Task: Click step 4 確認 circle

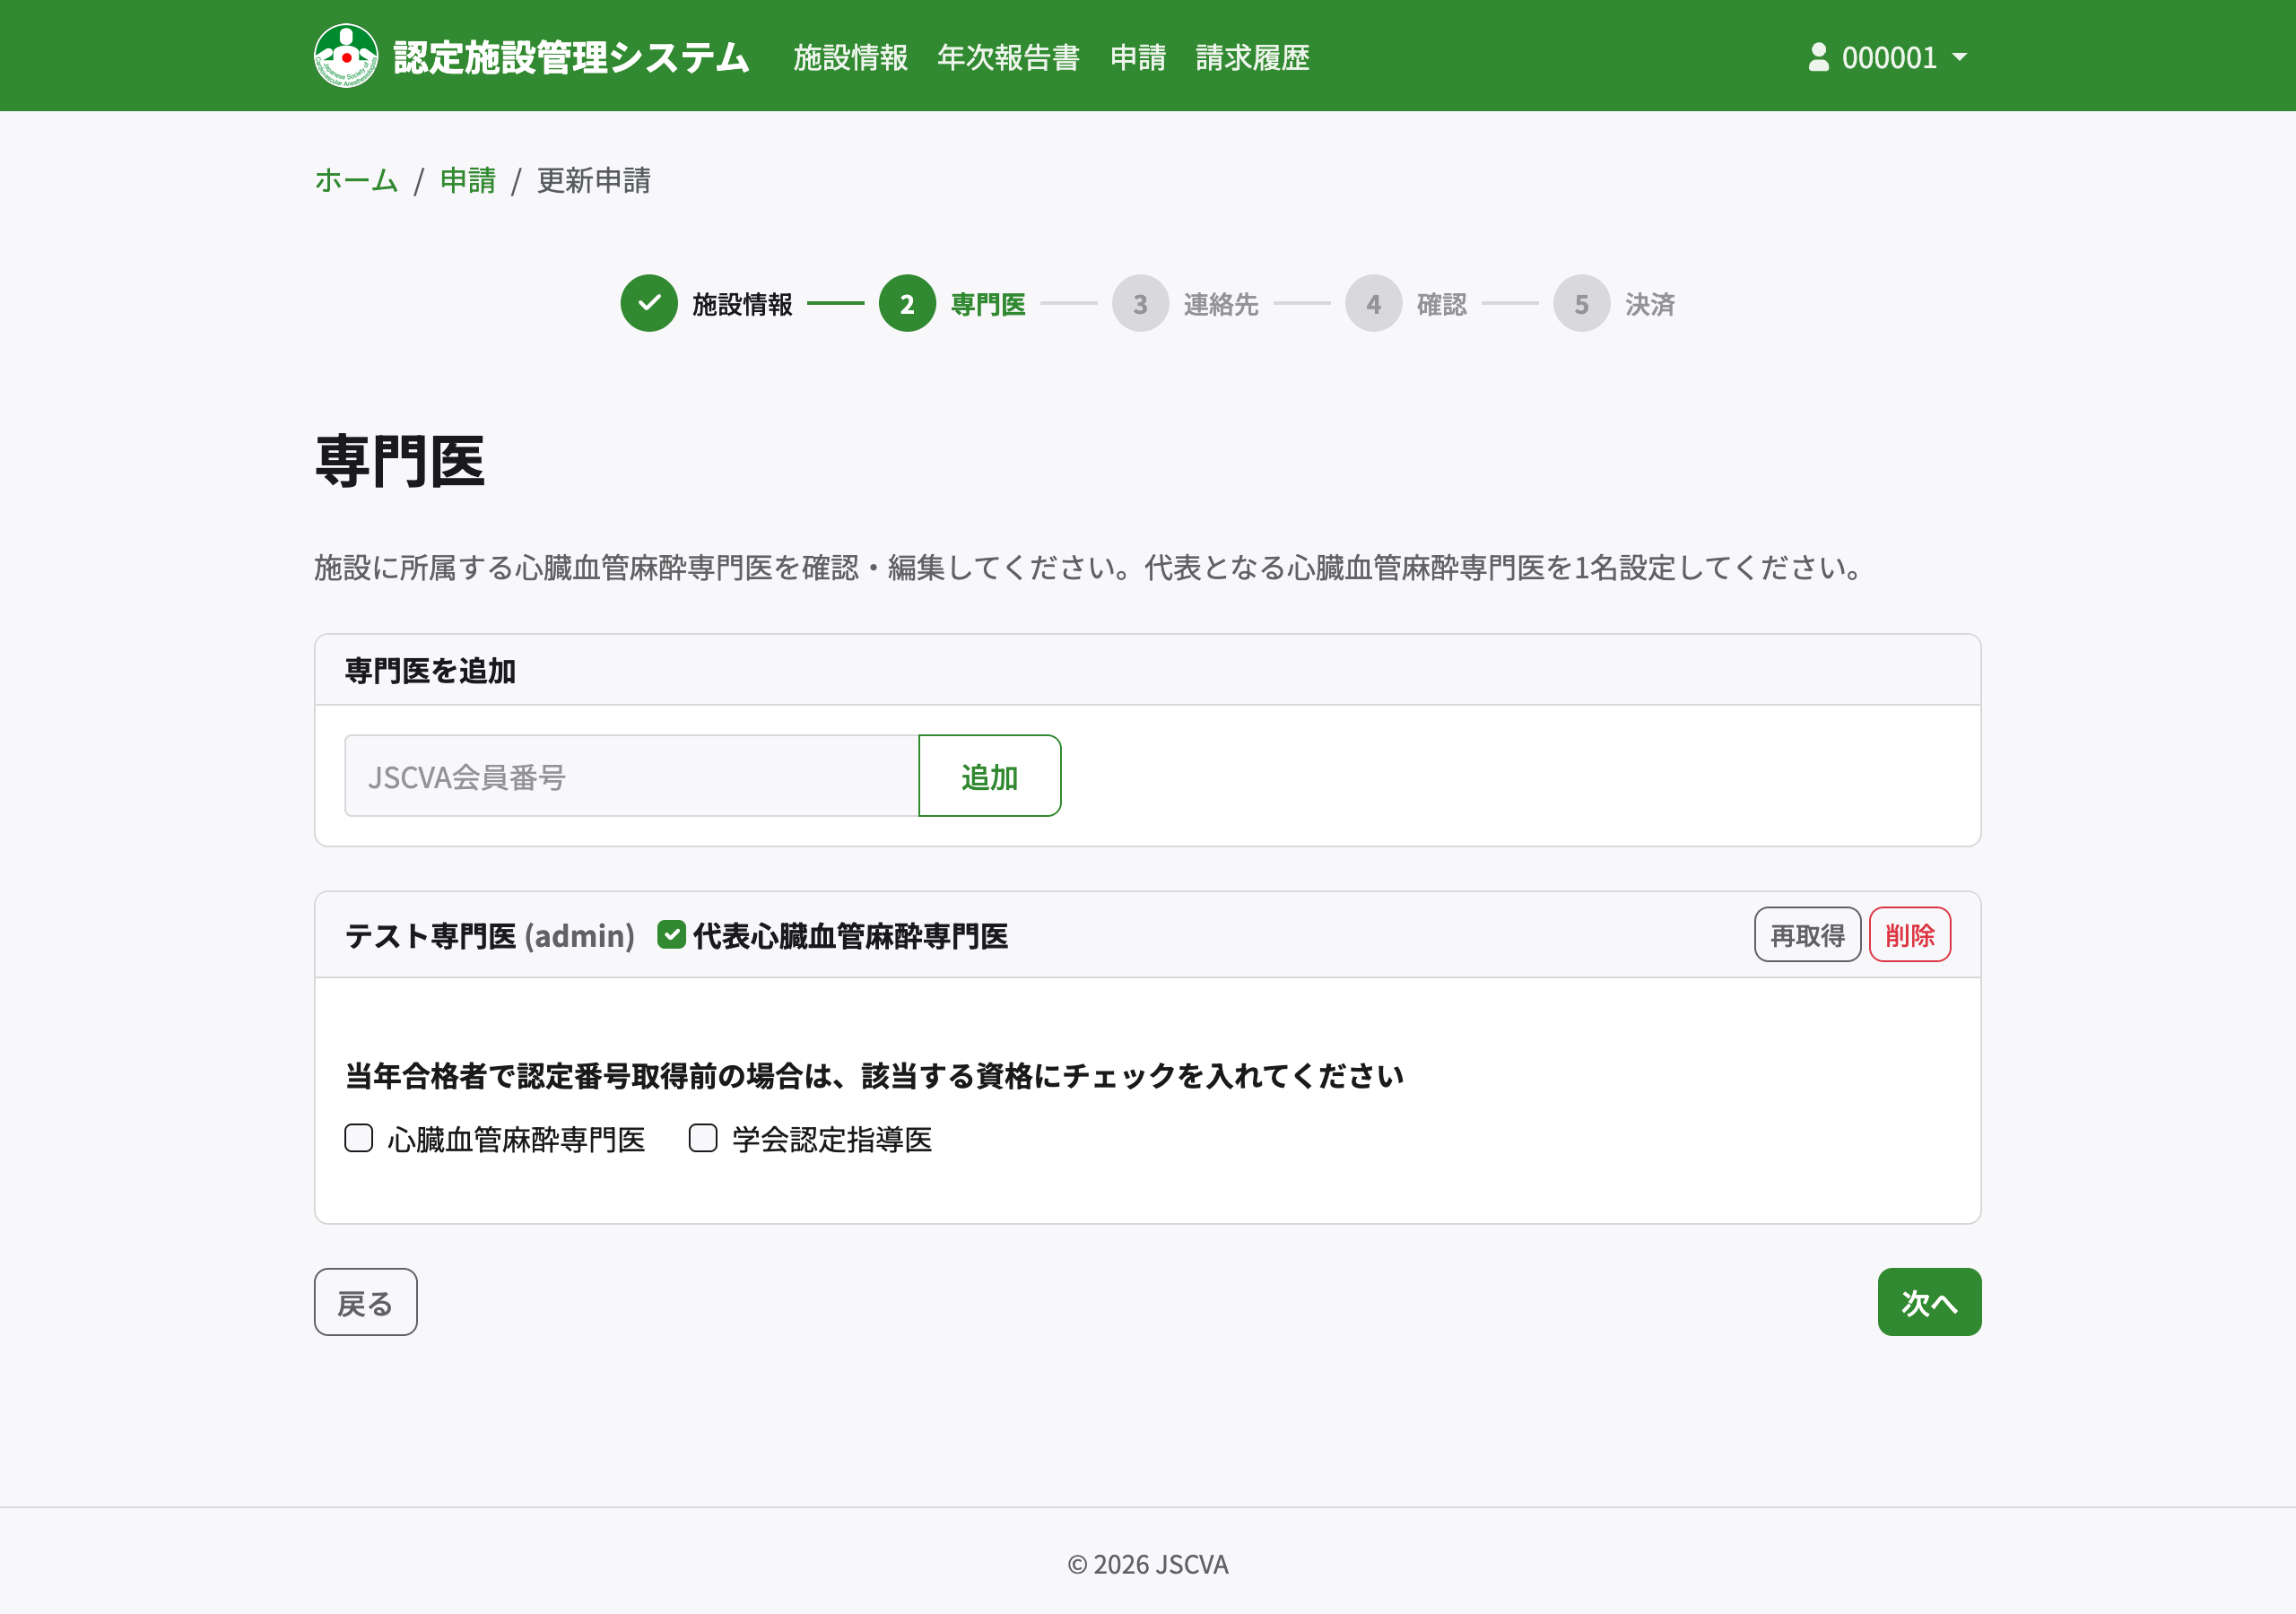Action: [1373, 304]
